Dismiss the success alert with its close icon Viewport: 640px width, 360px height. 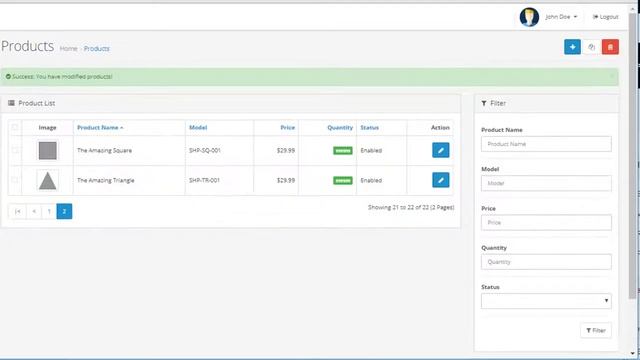611,76
